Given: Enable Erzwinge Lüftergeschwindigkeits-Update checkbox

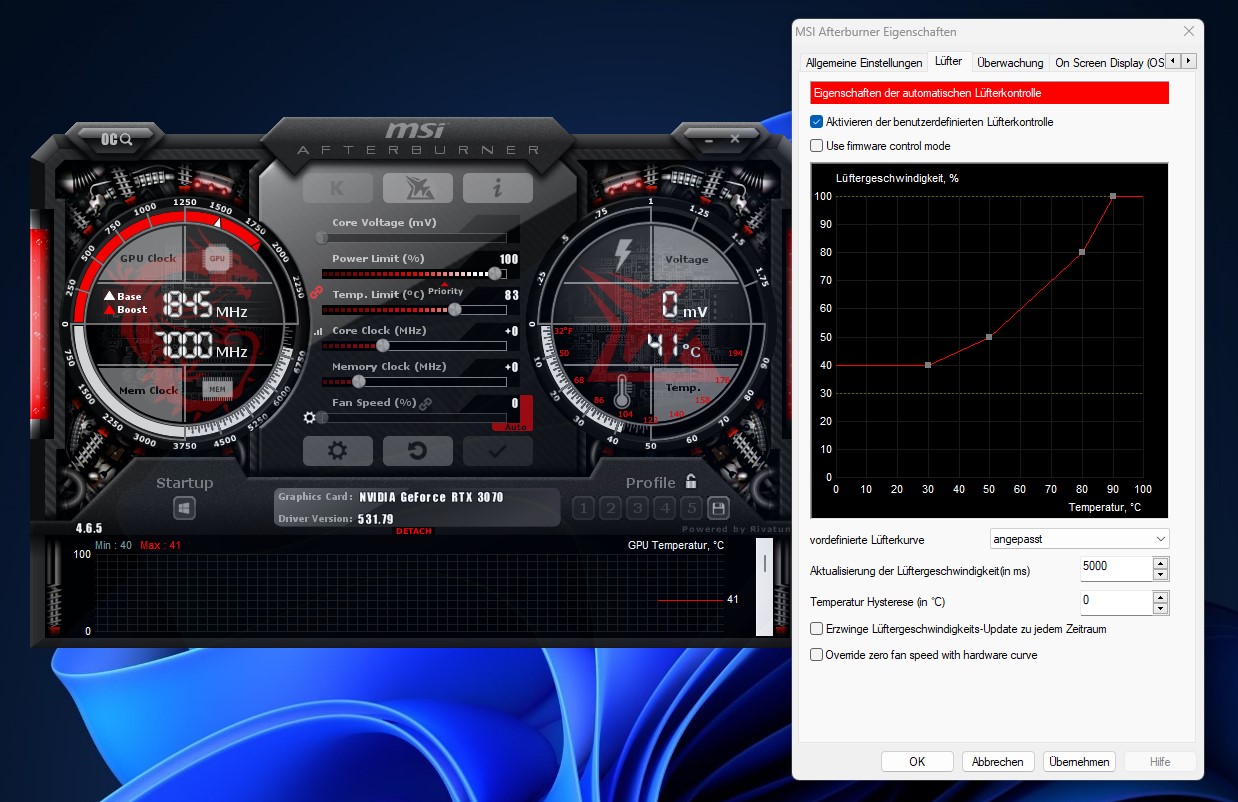Looking at the screenshot, I should (x=817, y=629).
